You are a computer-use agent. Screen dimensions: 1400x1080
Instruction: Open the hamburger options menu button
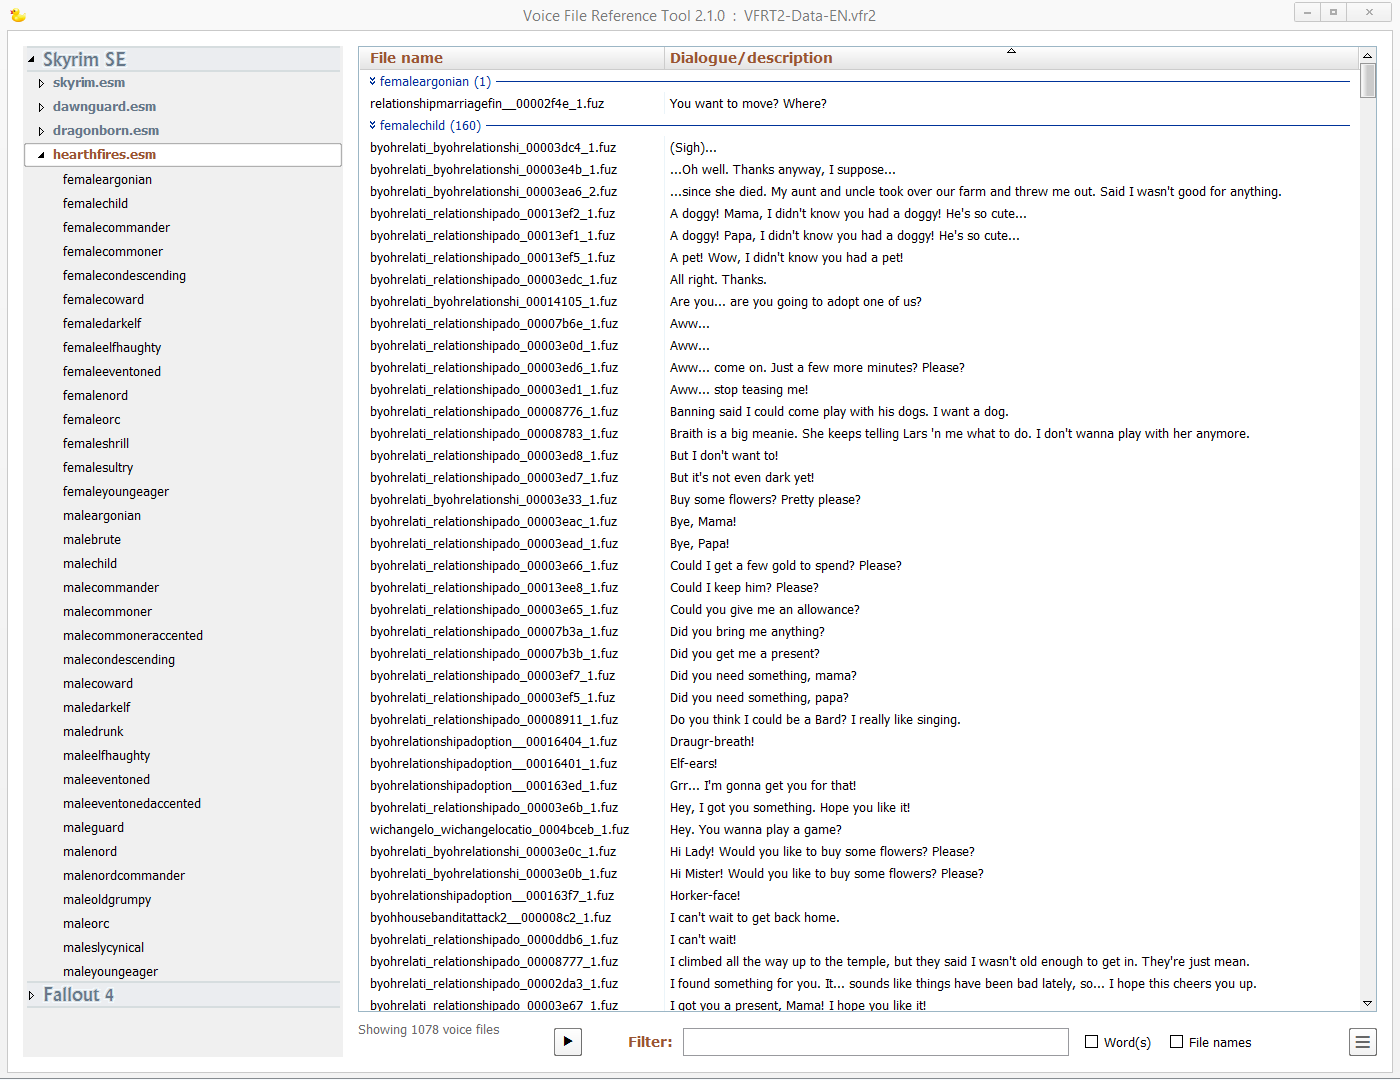pos(1362,1042)
